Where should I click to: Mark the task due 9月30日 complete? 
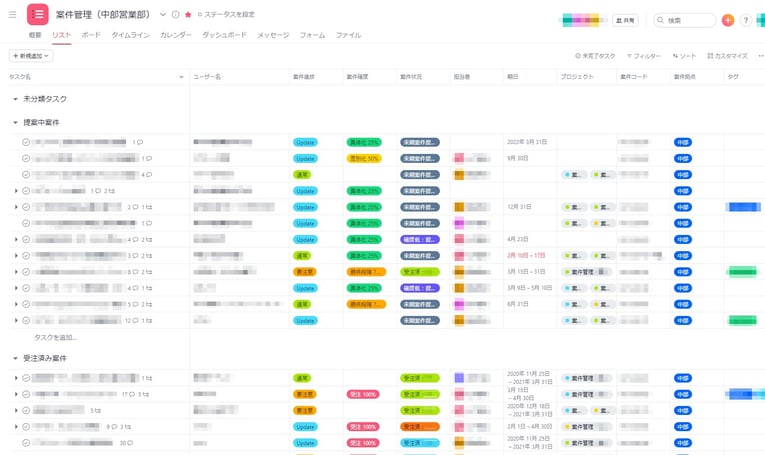26,158
